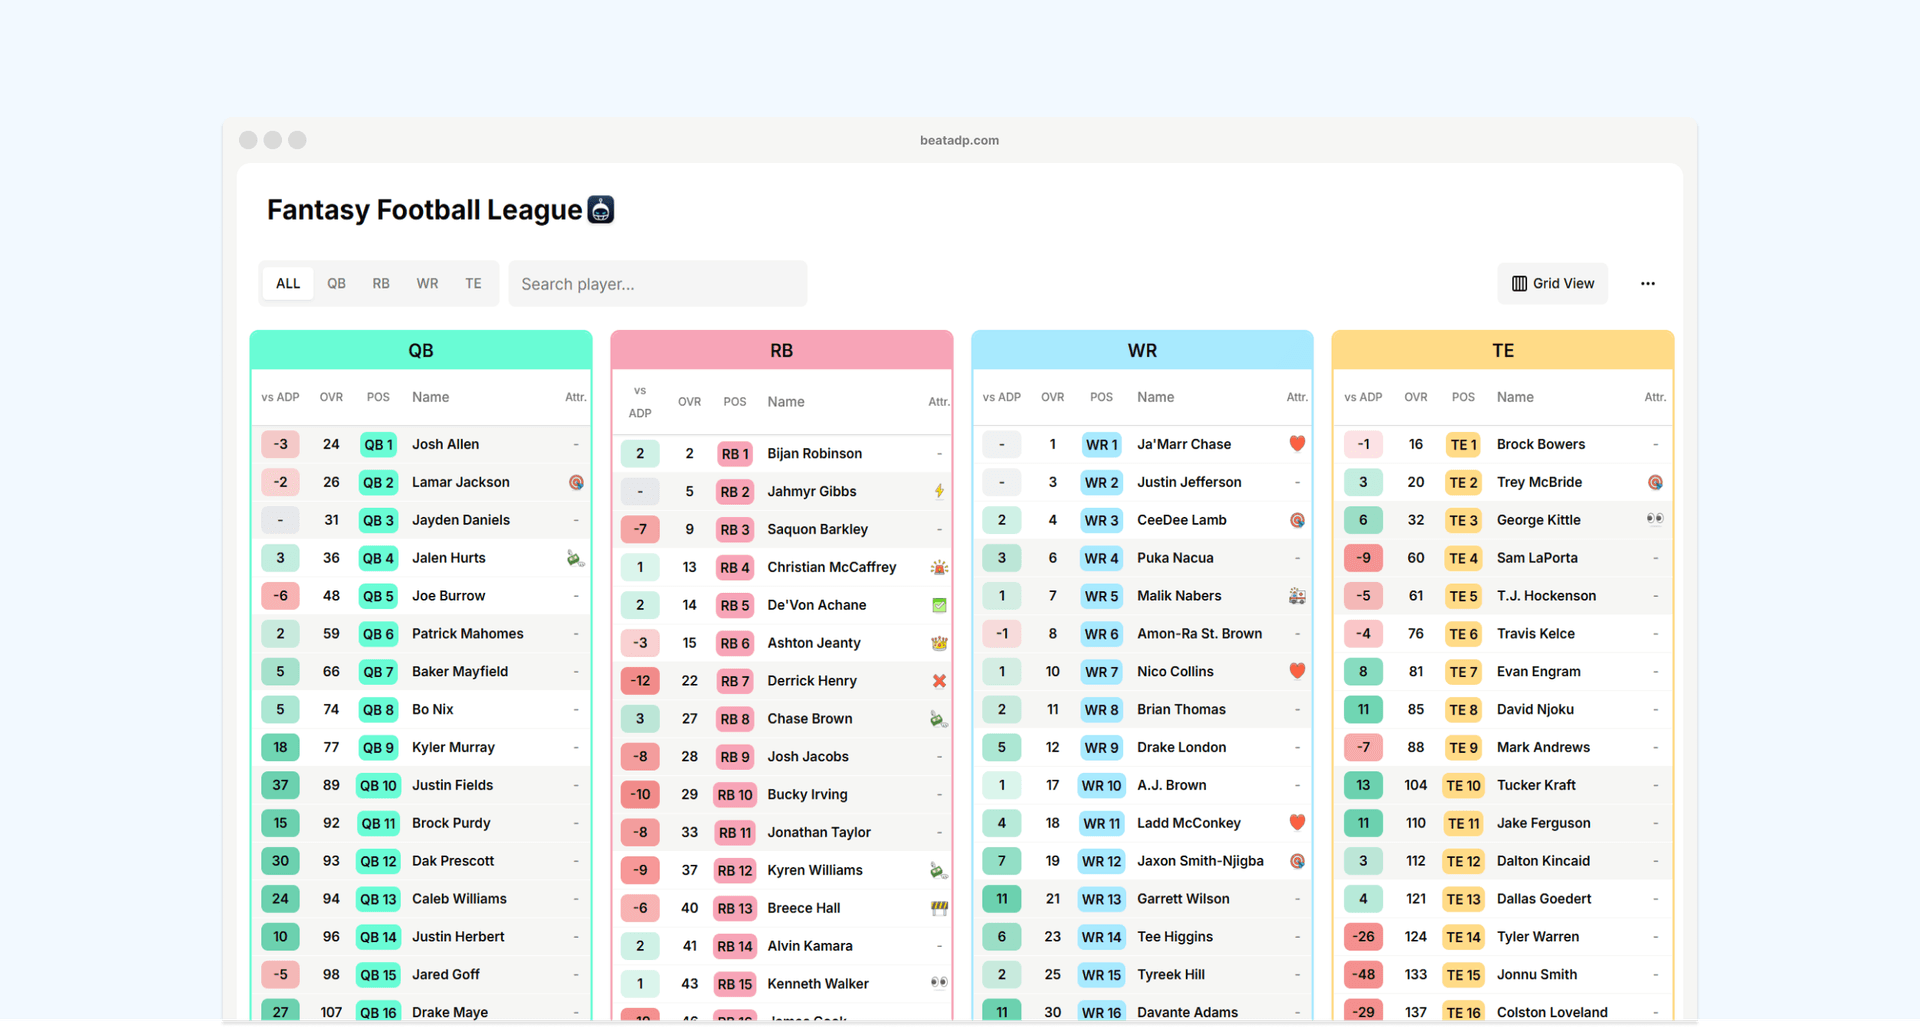1920x1027 pixels.
Task: Select player name Dallas Goedert
Action: (1543, 899)
